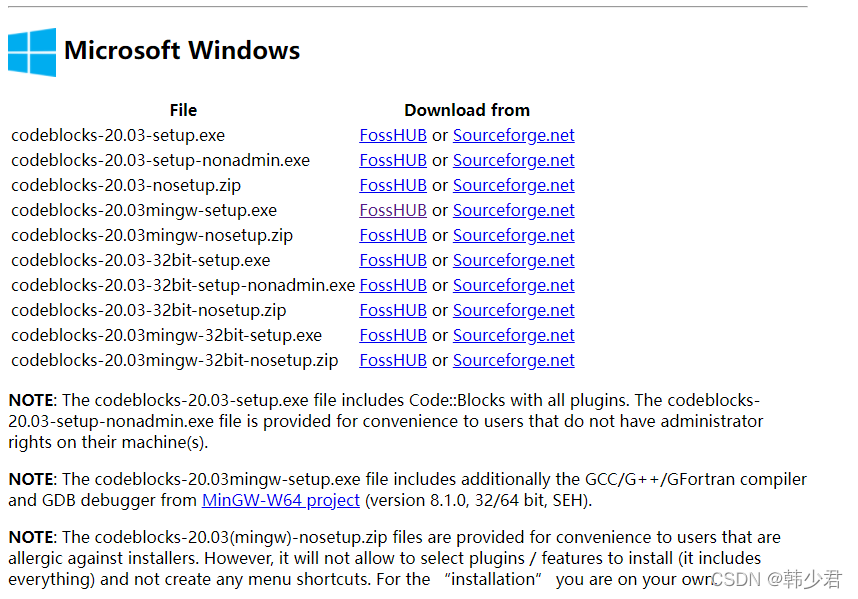The image size is (858, 599).
Task: Click FossHUB for codeblocks-20.03mingw-nosetup.zip
Action: point(393,235)
